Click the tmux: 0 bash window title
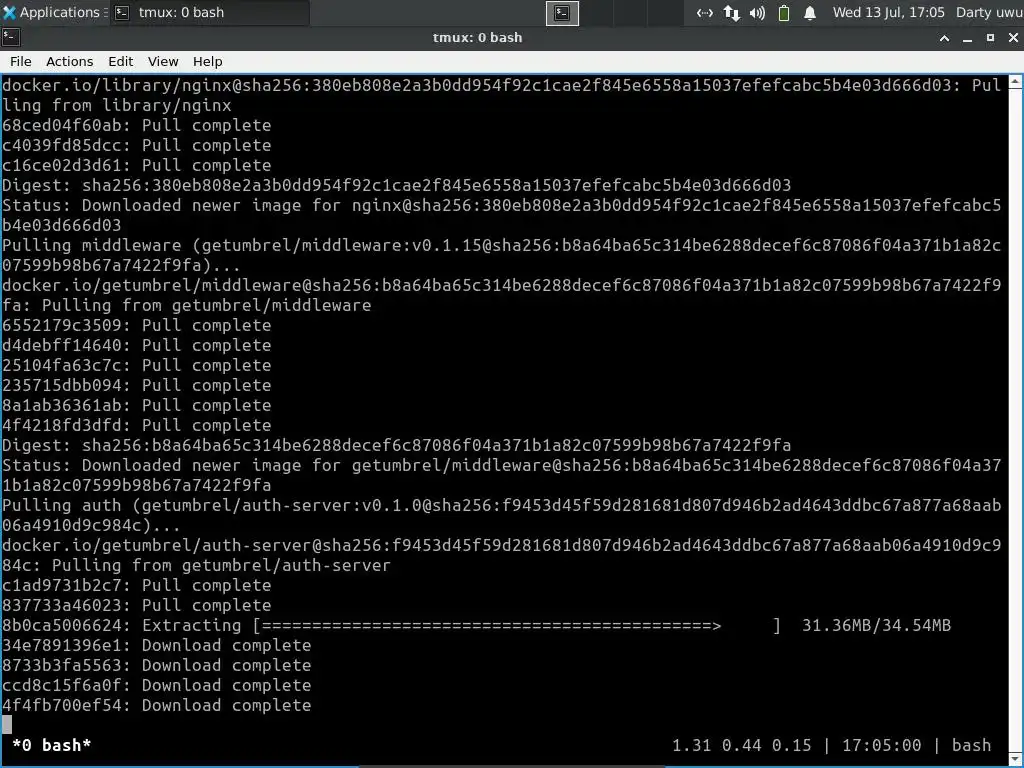This screenshot has width=1024, height=768. pos(477,38)
